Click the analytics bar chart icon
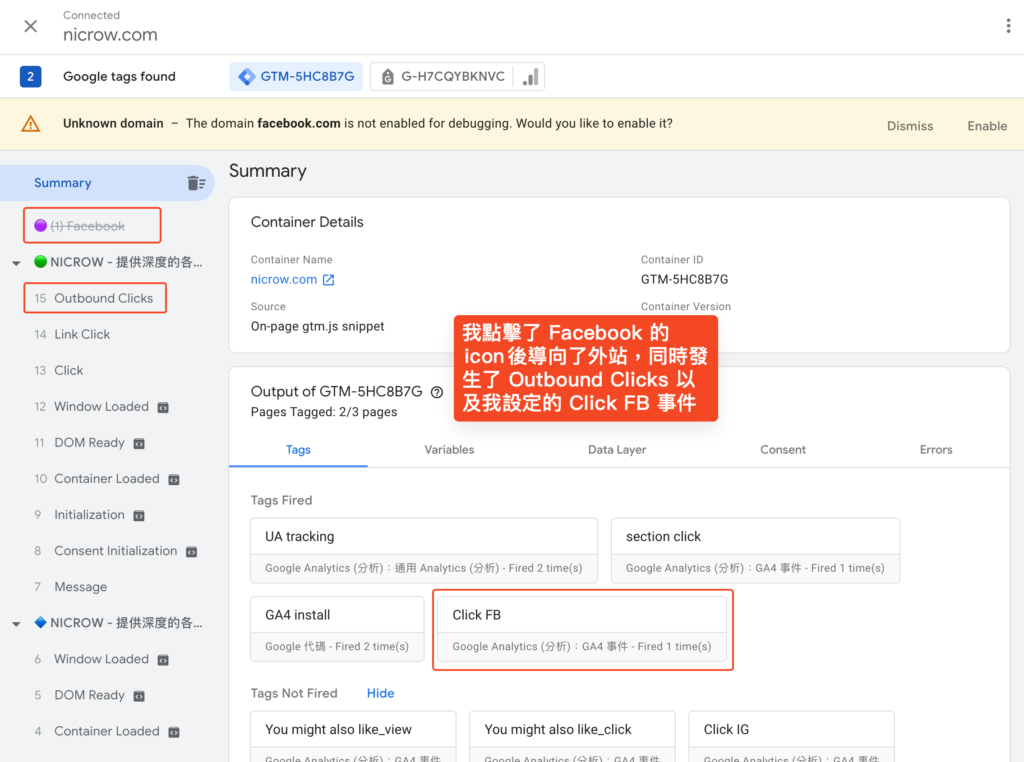1024x762 pixels. coord(530,76)
